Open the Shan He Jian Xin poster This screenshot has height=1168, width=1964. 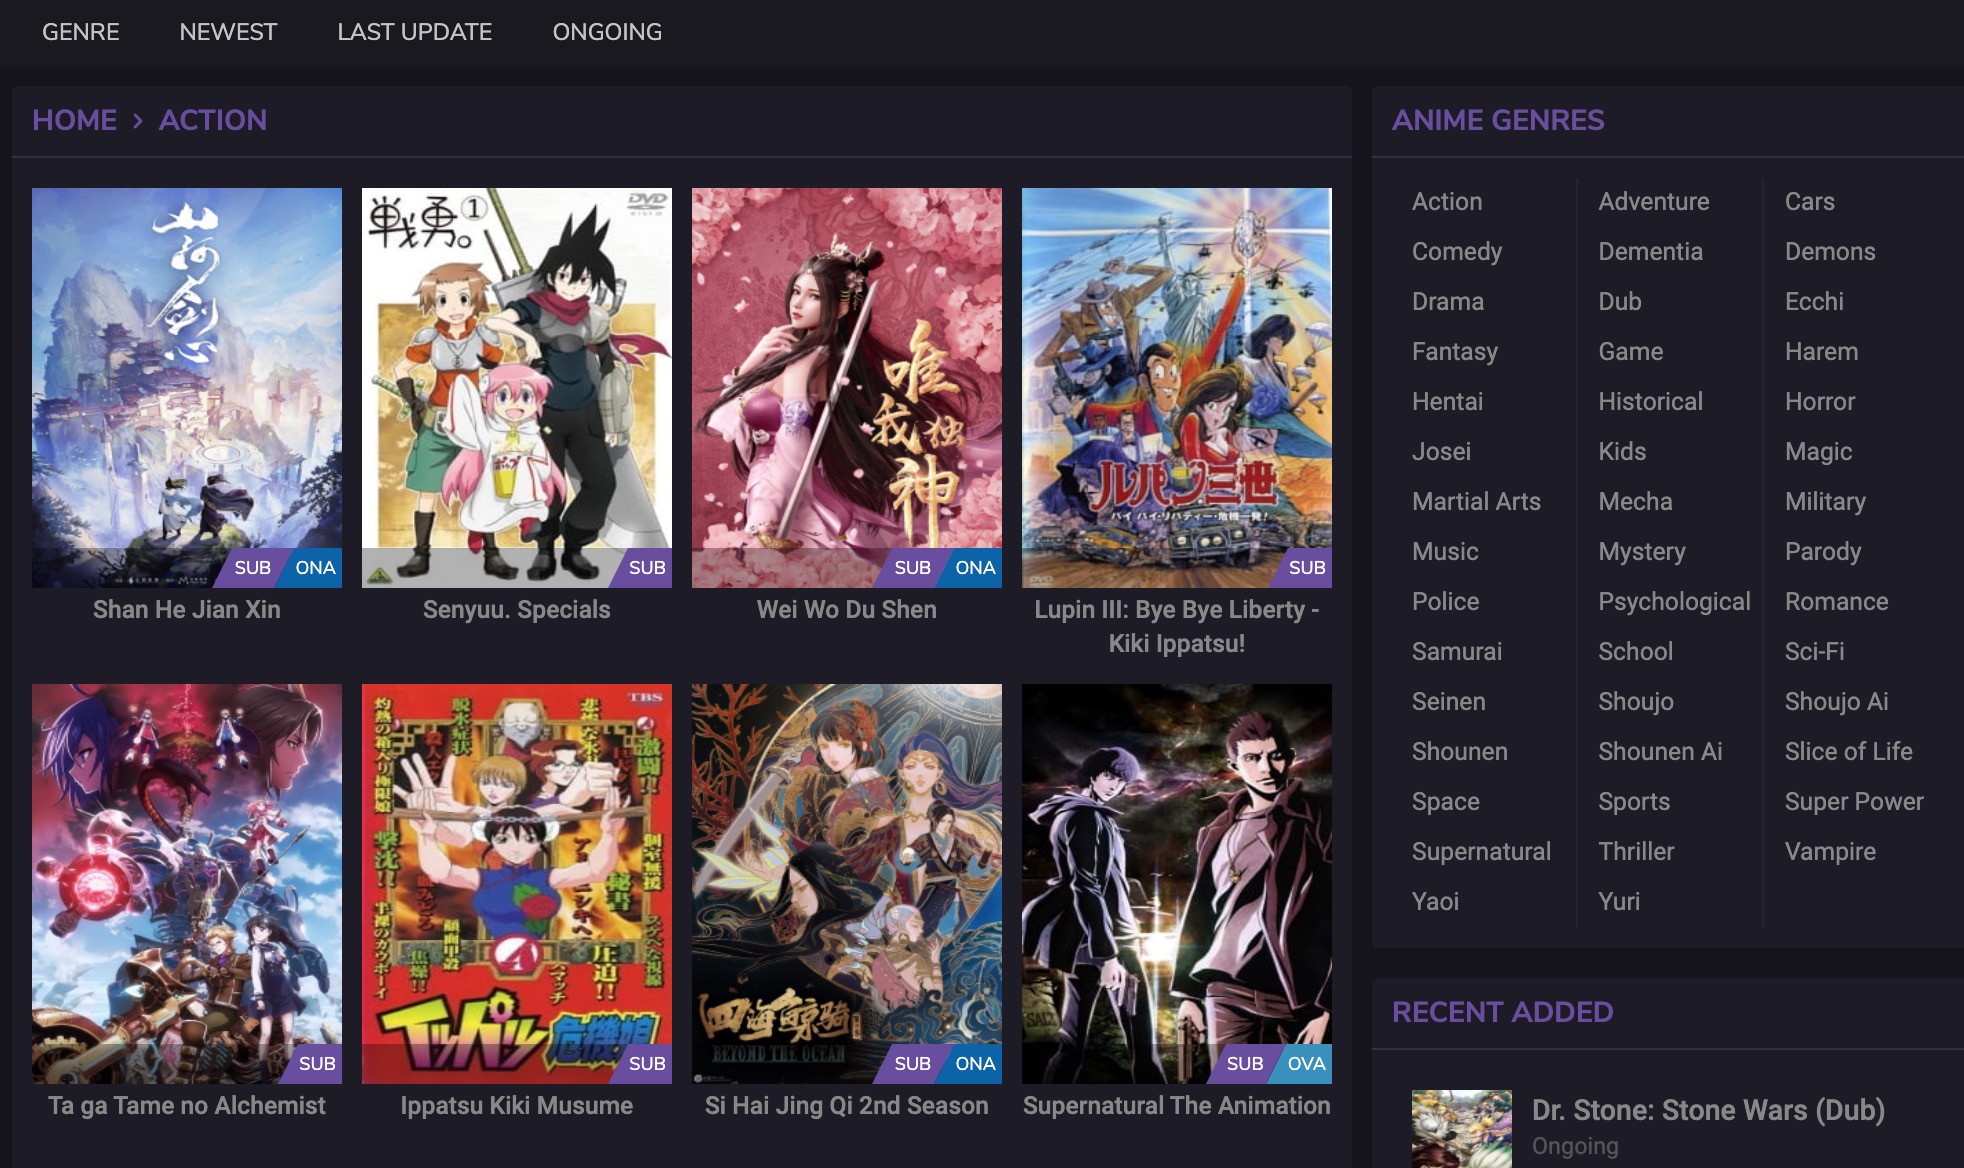click(187, 387)
